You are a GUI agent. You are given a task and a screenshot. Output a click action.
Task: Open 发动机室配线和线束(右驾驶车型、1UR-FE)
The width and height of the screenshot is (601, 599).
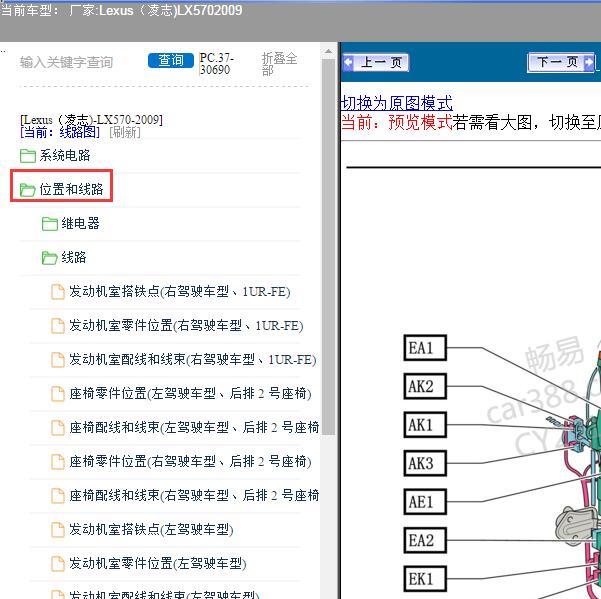pos(193,359)
